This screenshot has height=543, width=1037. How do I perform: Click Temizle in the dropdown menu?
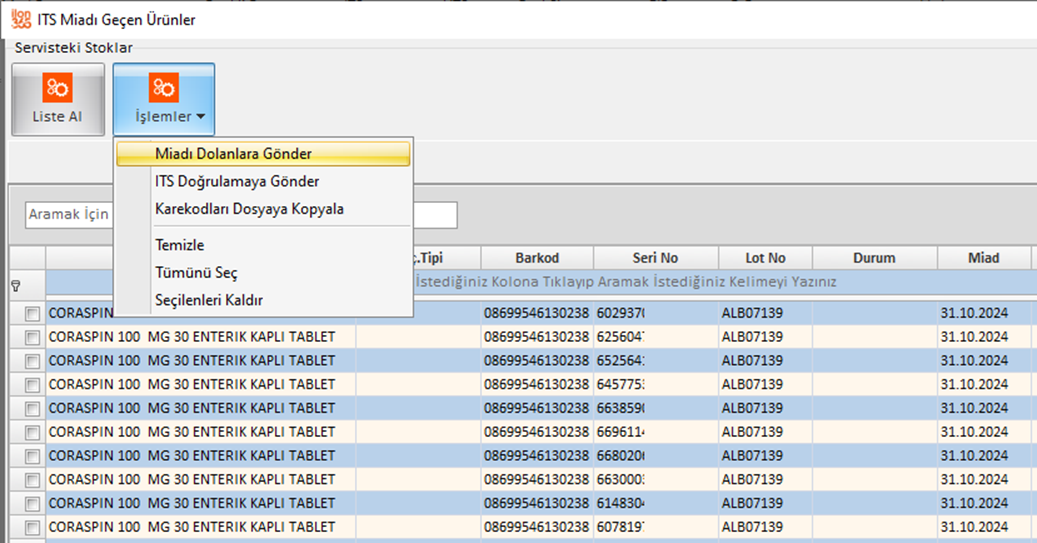click(179, 245)
